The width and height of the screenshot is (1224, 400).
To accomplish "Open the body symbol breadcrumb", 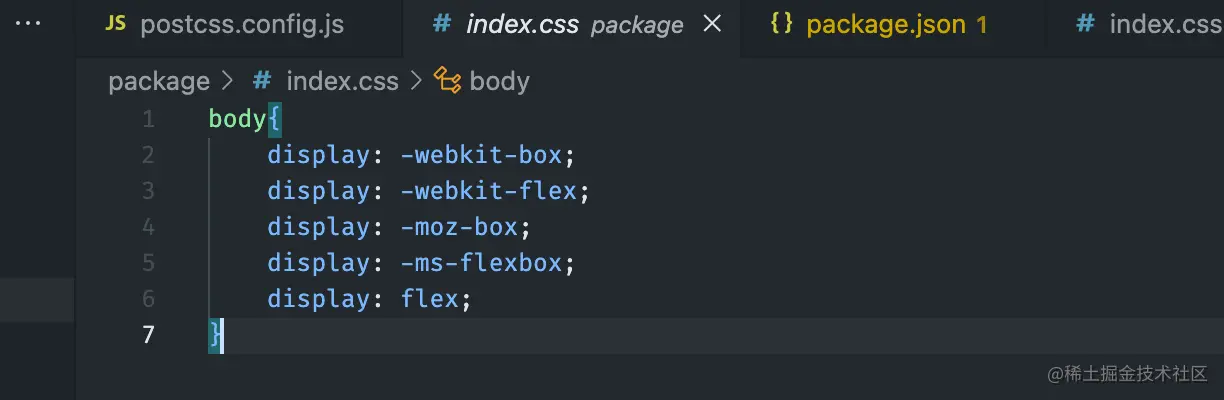I will tap(499, 81).
